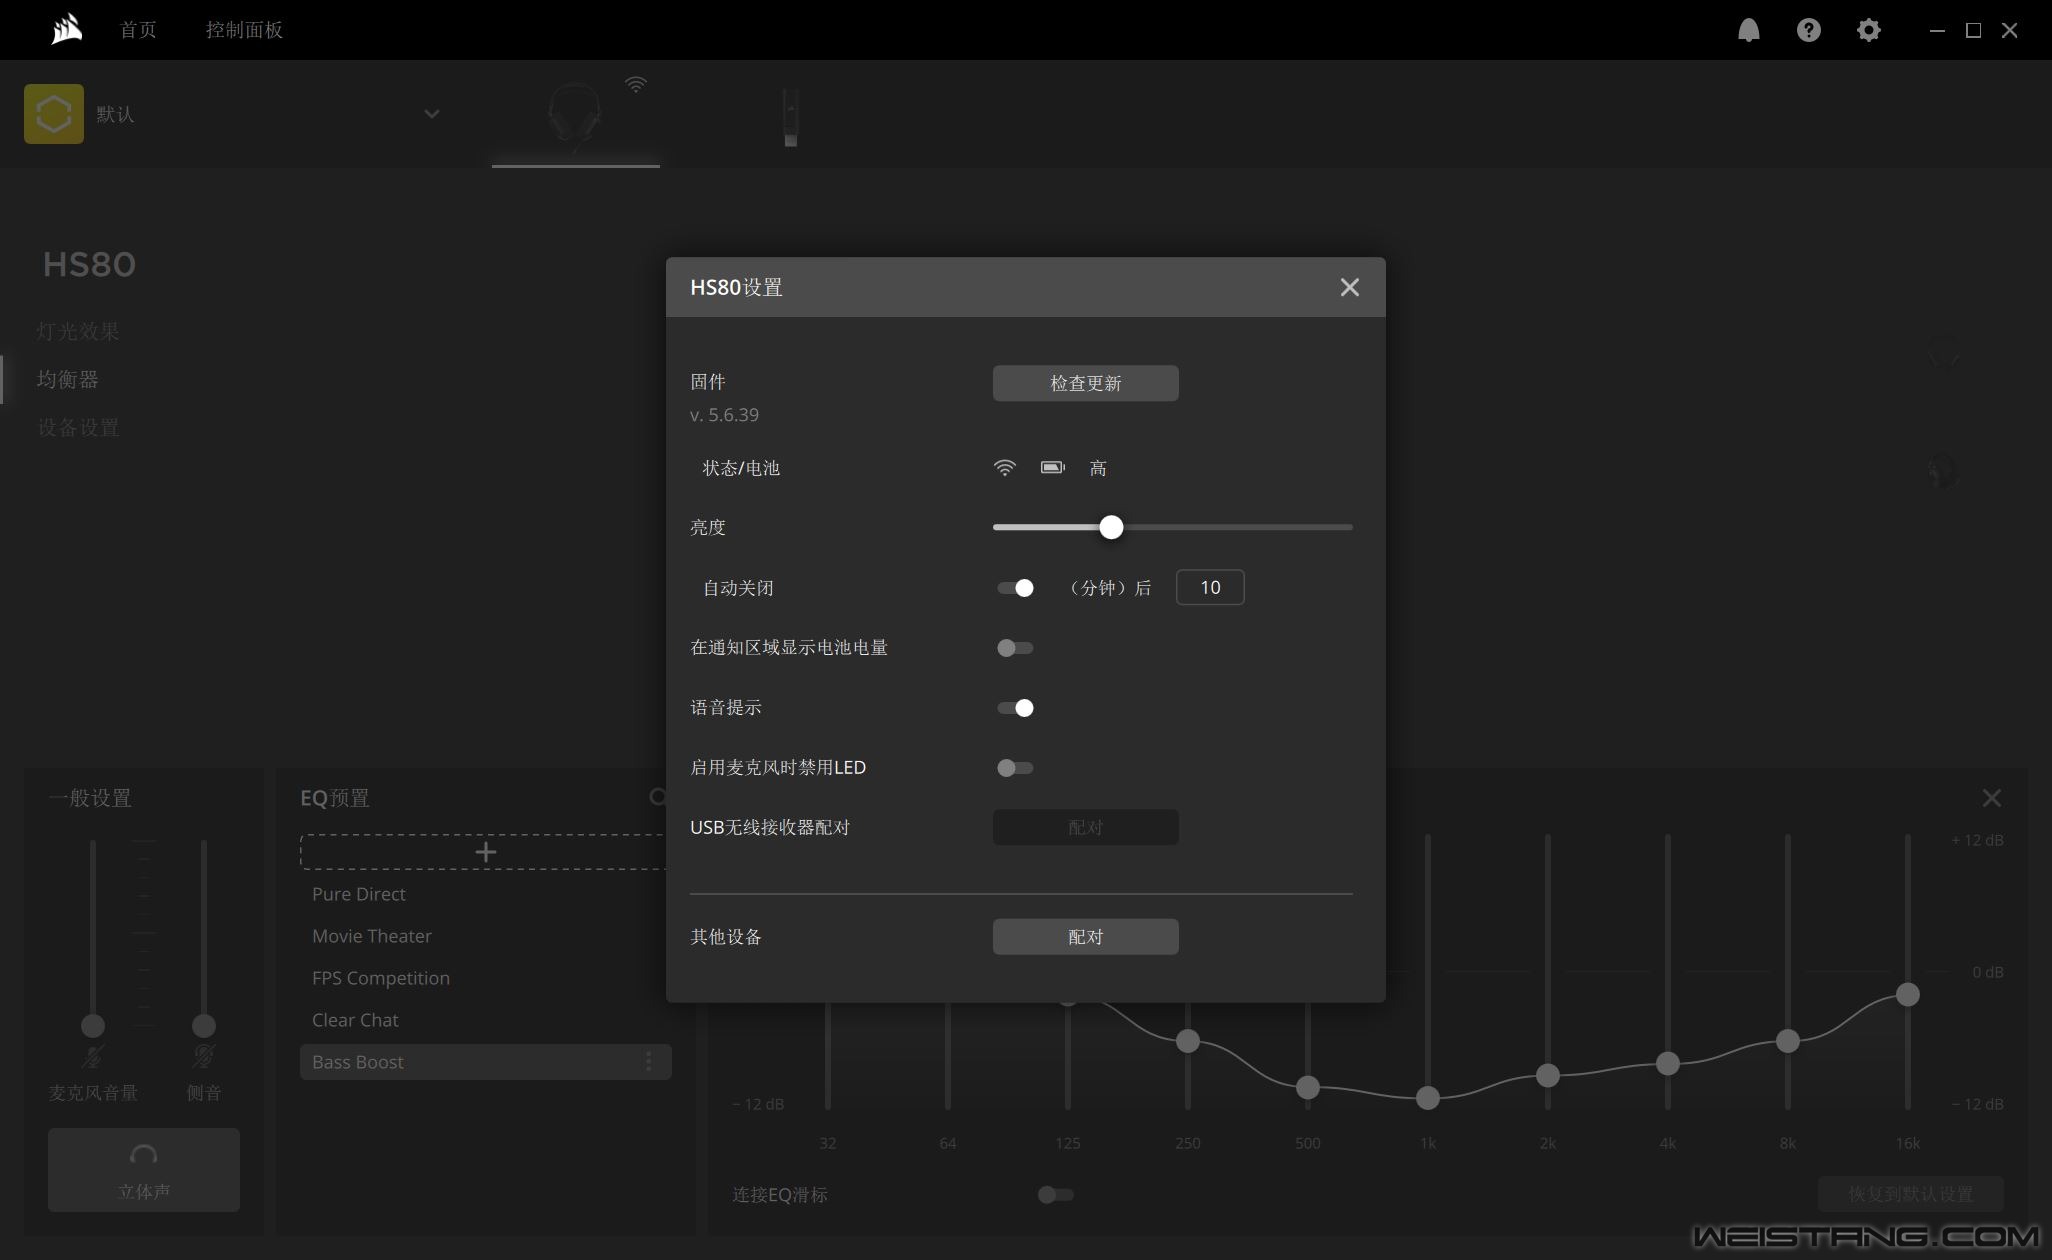Select the USB wireless receiver device icon
The width and height of the screenshot is (2052, 1260).
[790, 118]
